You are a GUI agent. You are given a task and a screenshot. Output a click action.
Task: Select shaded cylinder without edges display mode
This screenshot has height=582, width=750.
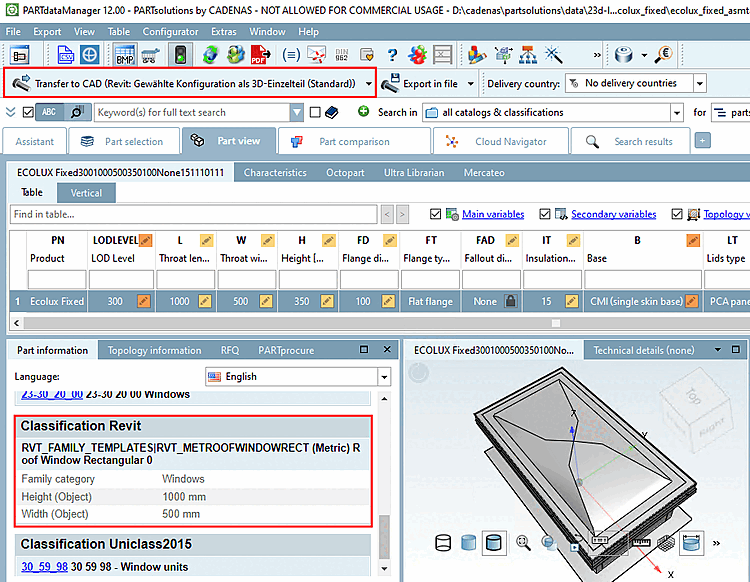point(468,543)
